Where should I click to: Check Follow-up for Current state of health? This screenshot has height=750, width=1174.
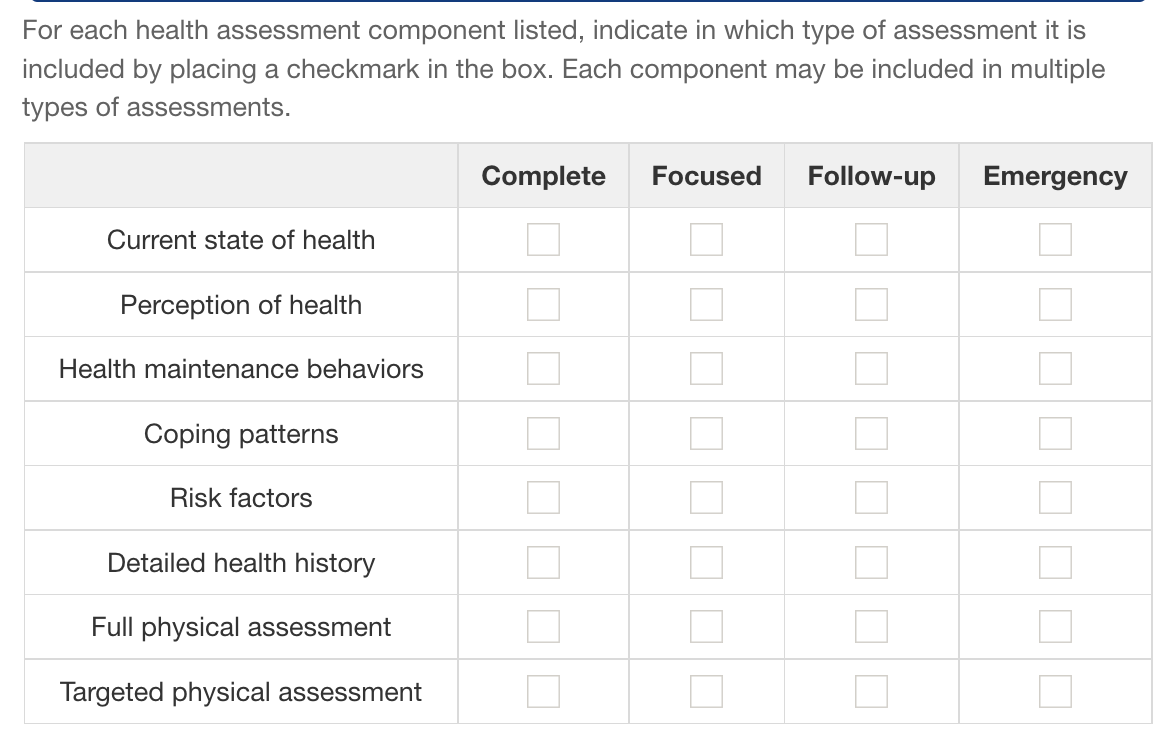(x=871, y=239)
